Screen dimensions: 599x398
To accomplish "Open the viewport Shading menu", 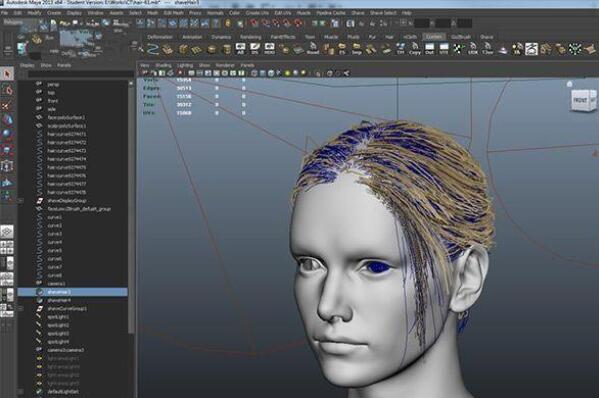I will click(x=163, y=65).
